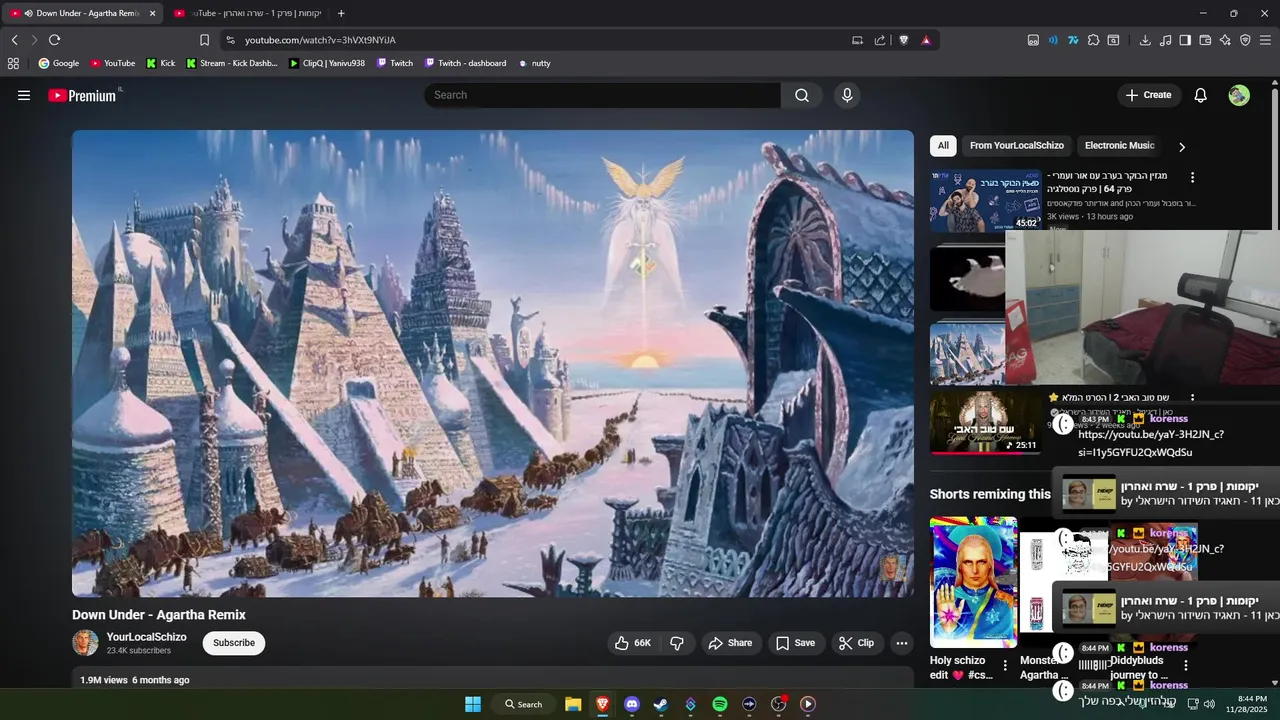Like the video with thumbs up
Image resolution: width=1280 pixels, height=720 pixels.
[632, 643]
